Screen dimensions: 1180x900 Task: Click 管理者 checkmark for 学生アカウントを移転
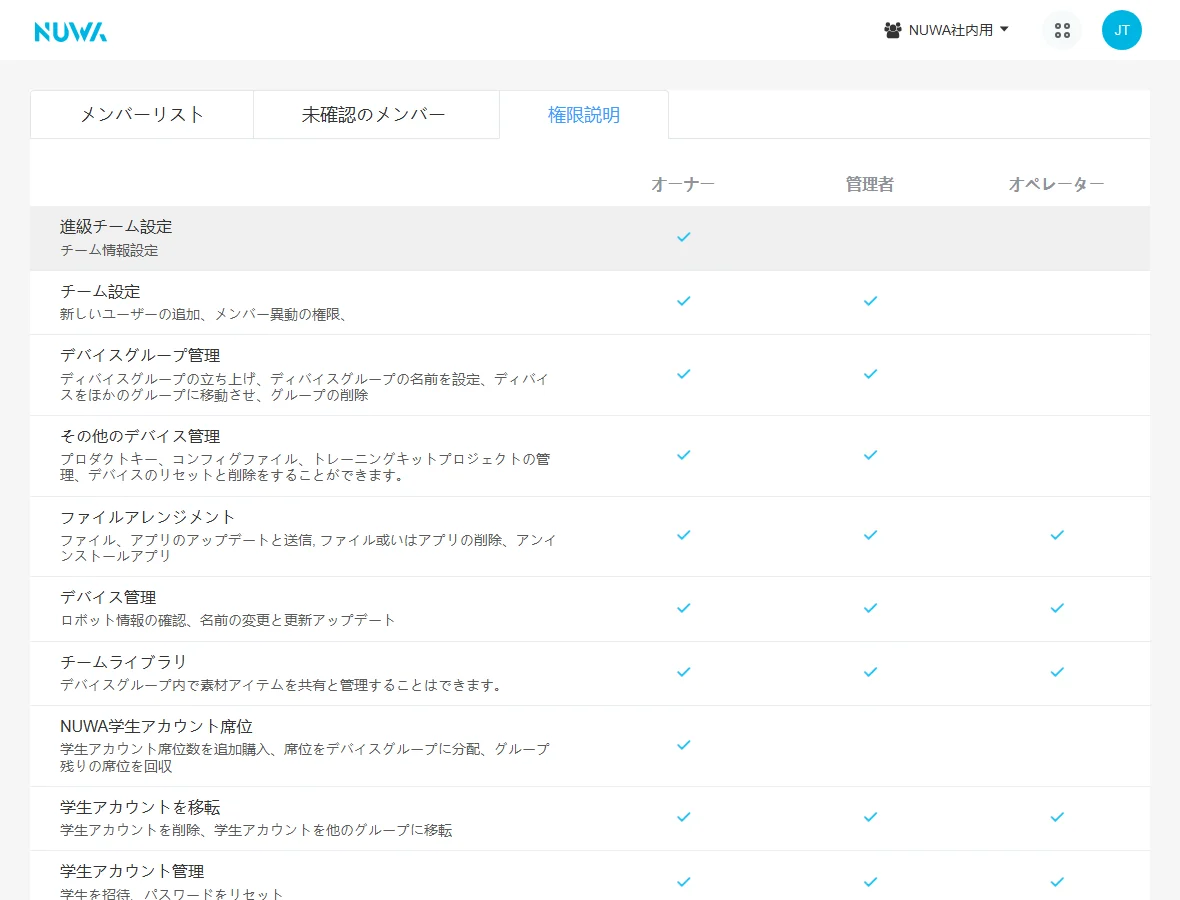(870, 817)
